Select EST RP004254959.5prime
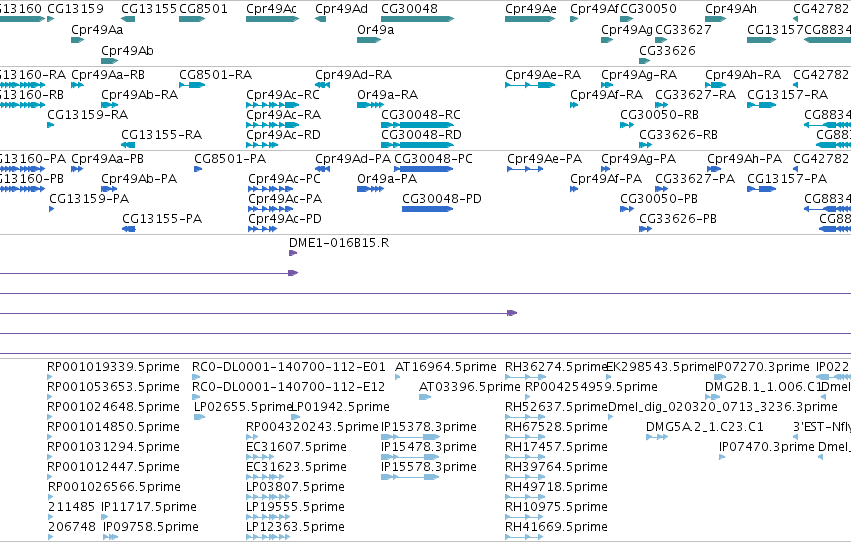 (528, 397)
